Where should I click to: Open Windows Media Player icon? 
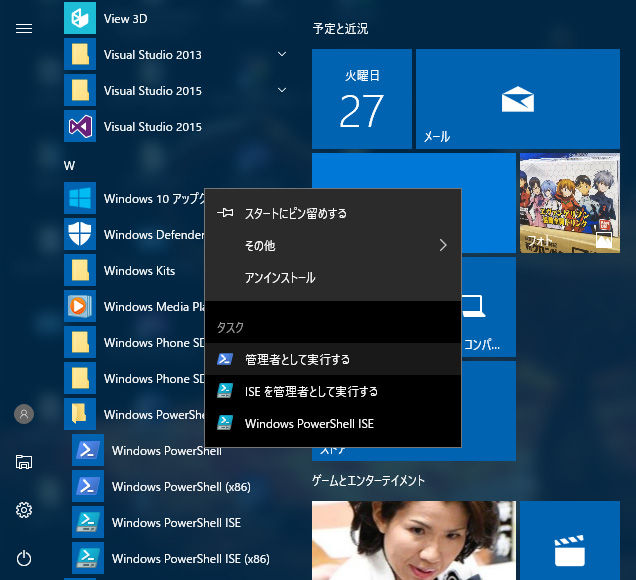click(80, 306)
